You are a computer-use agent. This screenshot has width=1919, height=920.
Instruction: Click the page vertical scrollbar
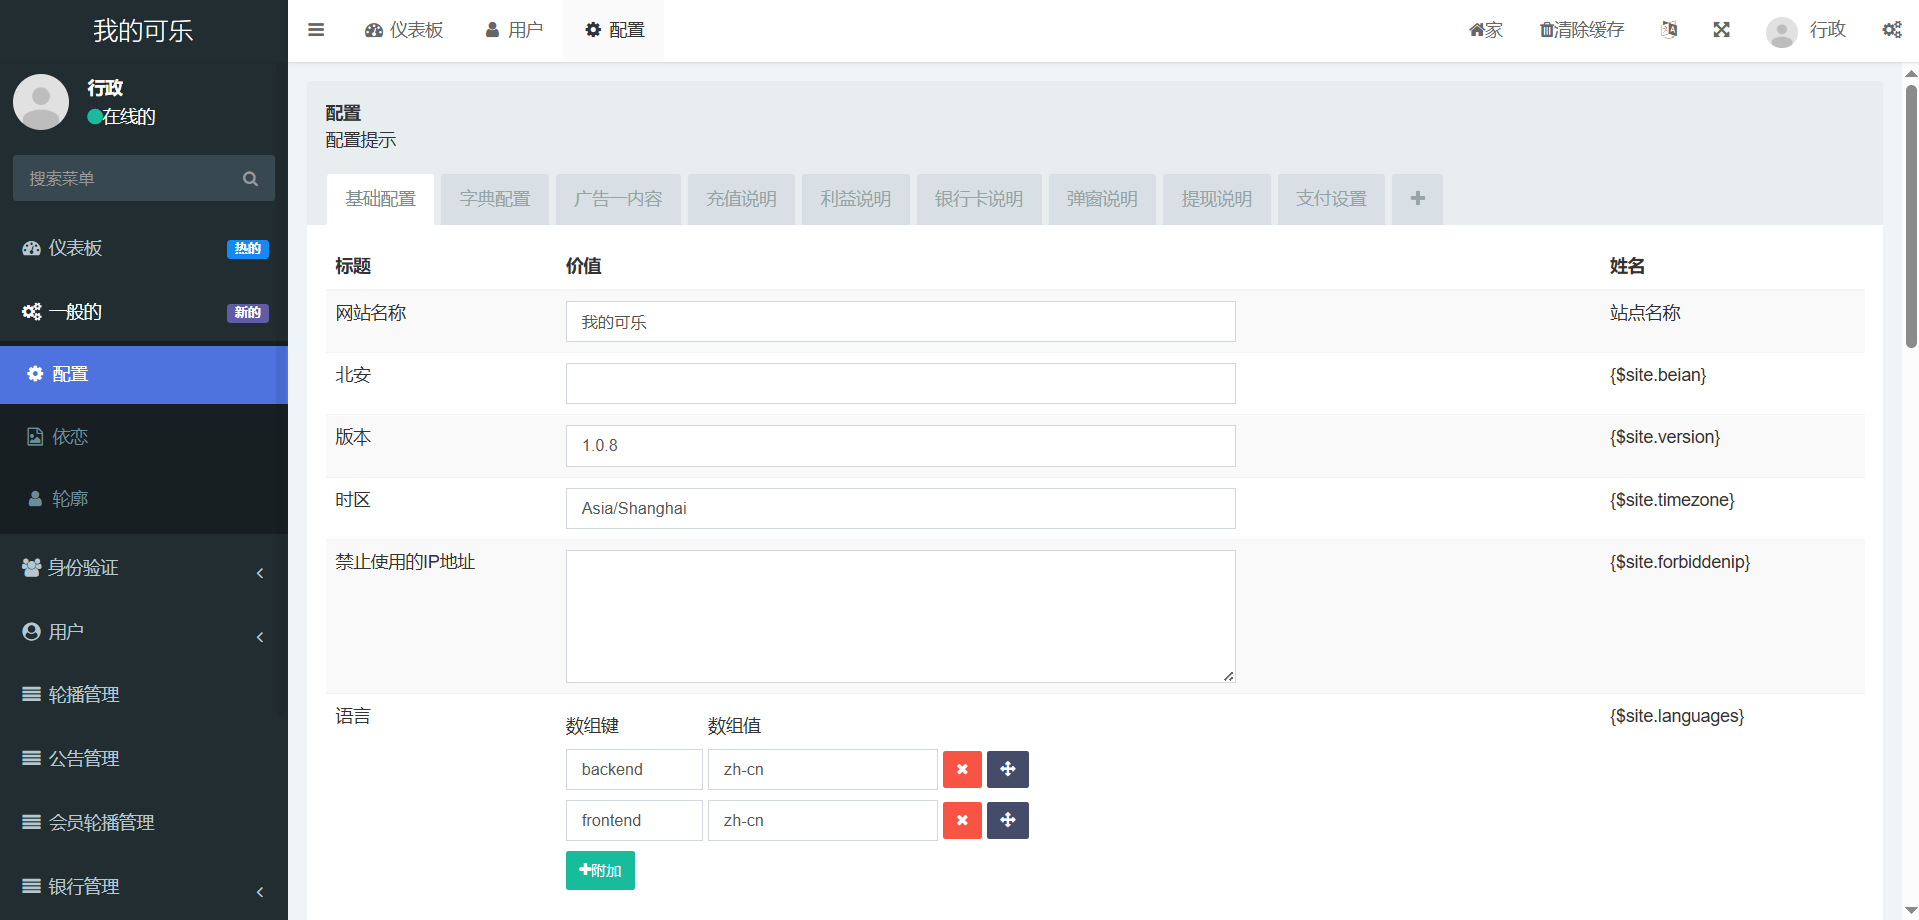tap(1910, 216)
